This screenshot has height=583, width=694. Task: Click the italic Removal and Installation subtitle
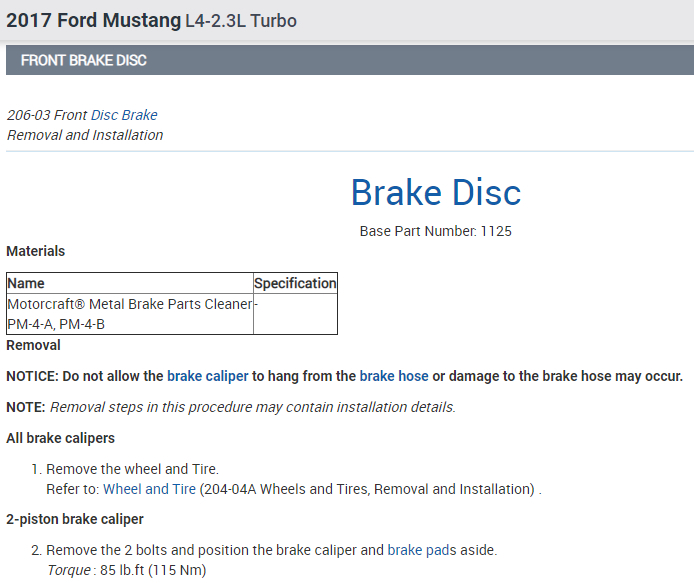click(x=85, y=135)
